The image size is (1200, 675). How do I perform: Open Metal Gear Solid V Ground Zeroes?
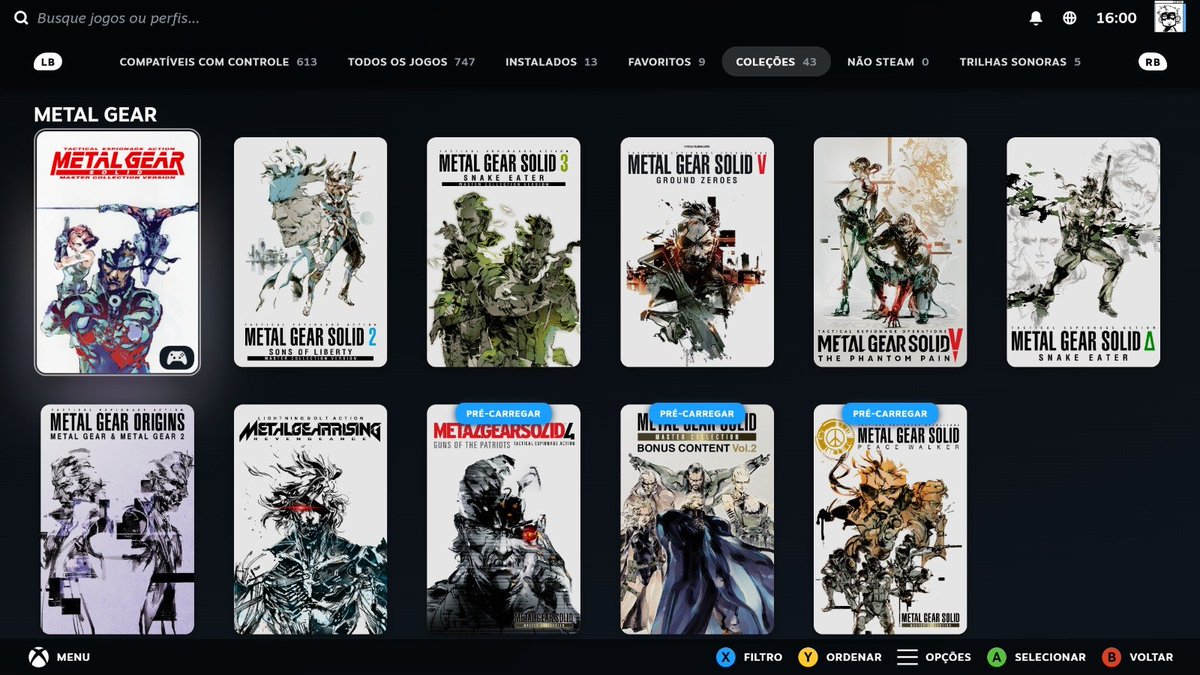point(697,252)
